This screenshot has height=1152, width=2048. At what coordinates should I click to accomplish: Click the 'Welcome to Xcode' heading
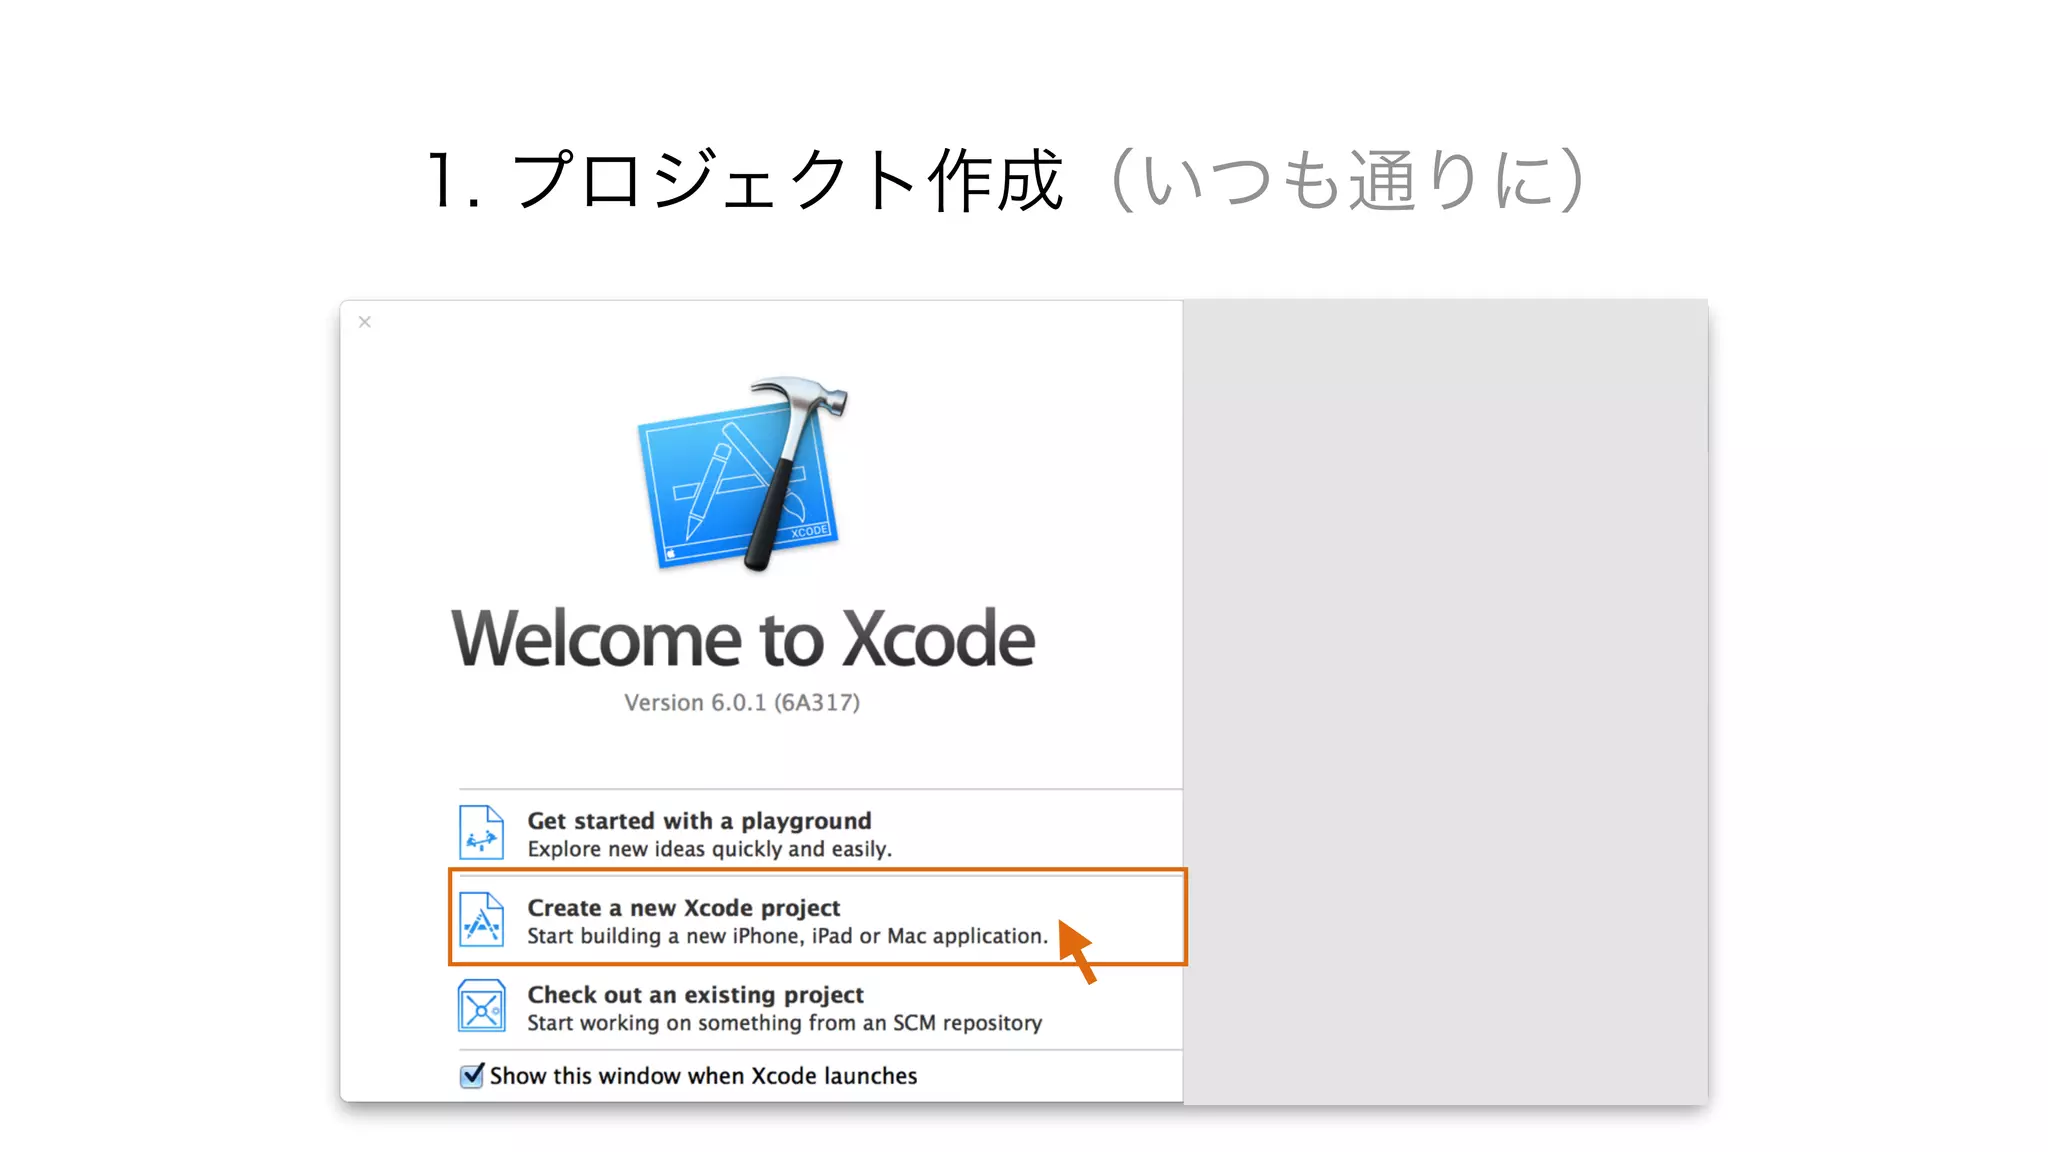pyautogui.click(x=742, y=639)
